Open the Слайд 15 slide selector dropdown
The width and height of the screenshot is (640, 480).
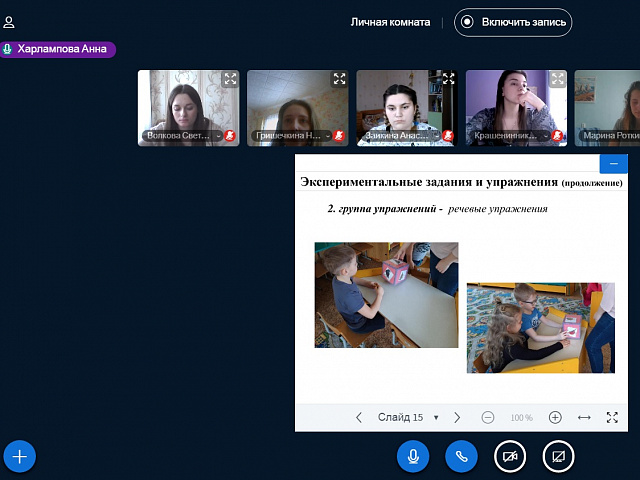(408, 417)
